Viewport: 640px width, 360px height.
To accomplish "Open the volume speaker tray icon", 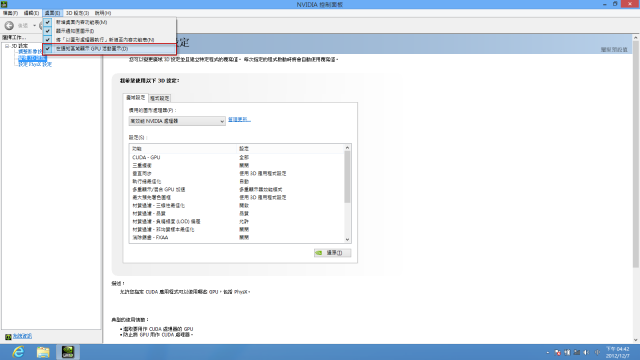I will pos(587,352).
